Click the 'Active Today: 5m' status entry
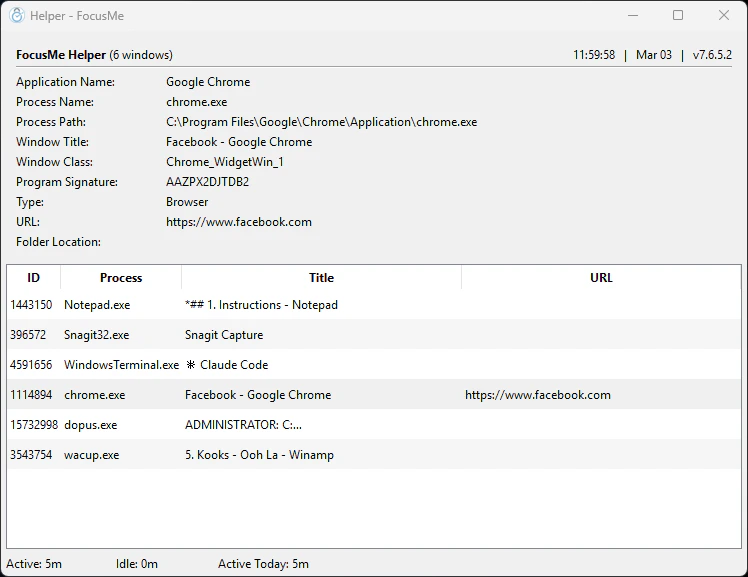The image size is (748, 577). [x=263, y=564]
